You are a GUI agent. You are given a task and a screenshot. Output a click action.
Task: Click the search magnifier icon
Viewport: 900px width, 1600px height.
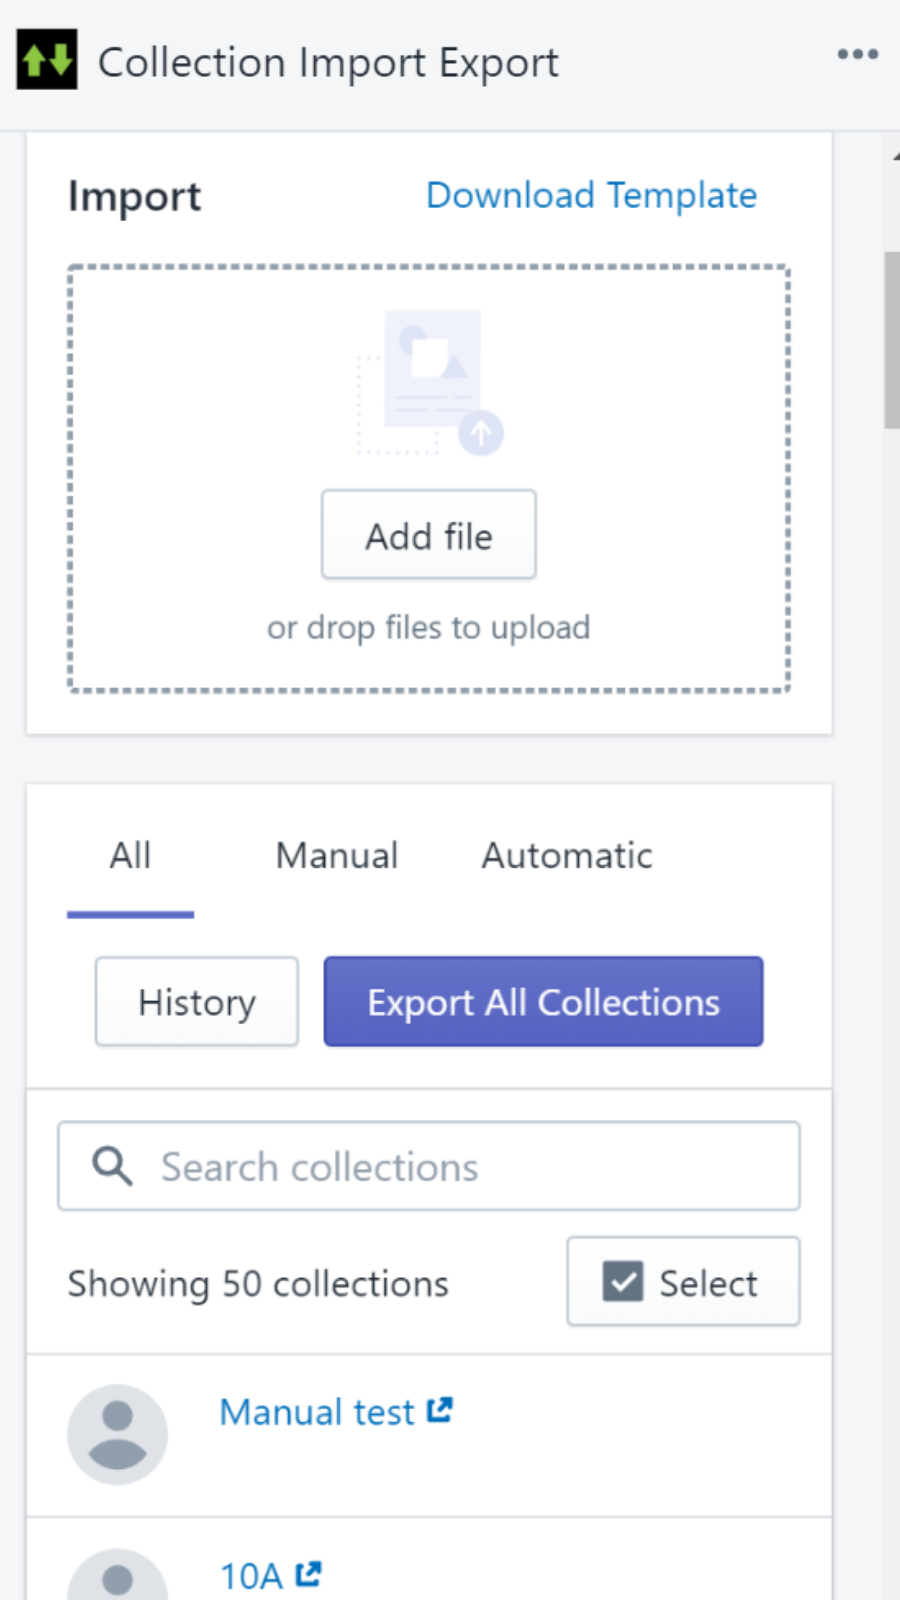(112, 1166)
